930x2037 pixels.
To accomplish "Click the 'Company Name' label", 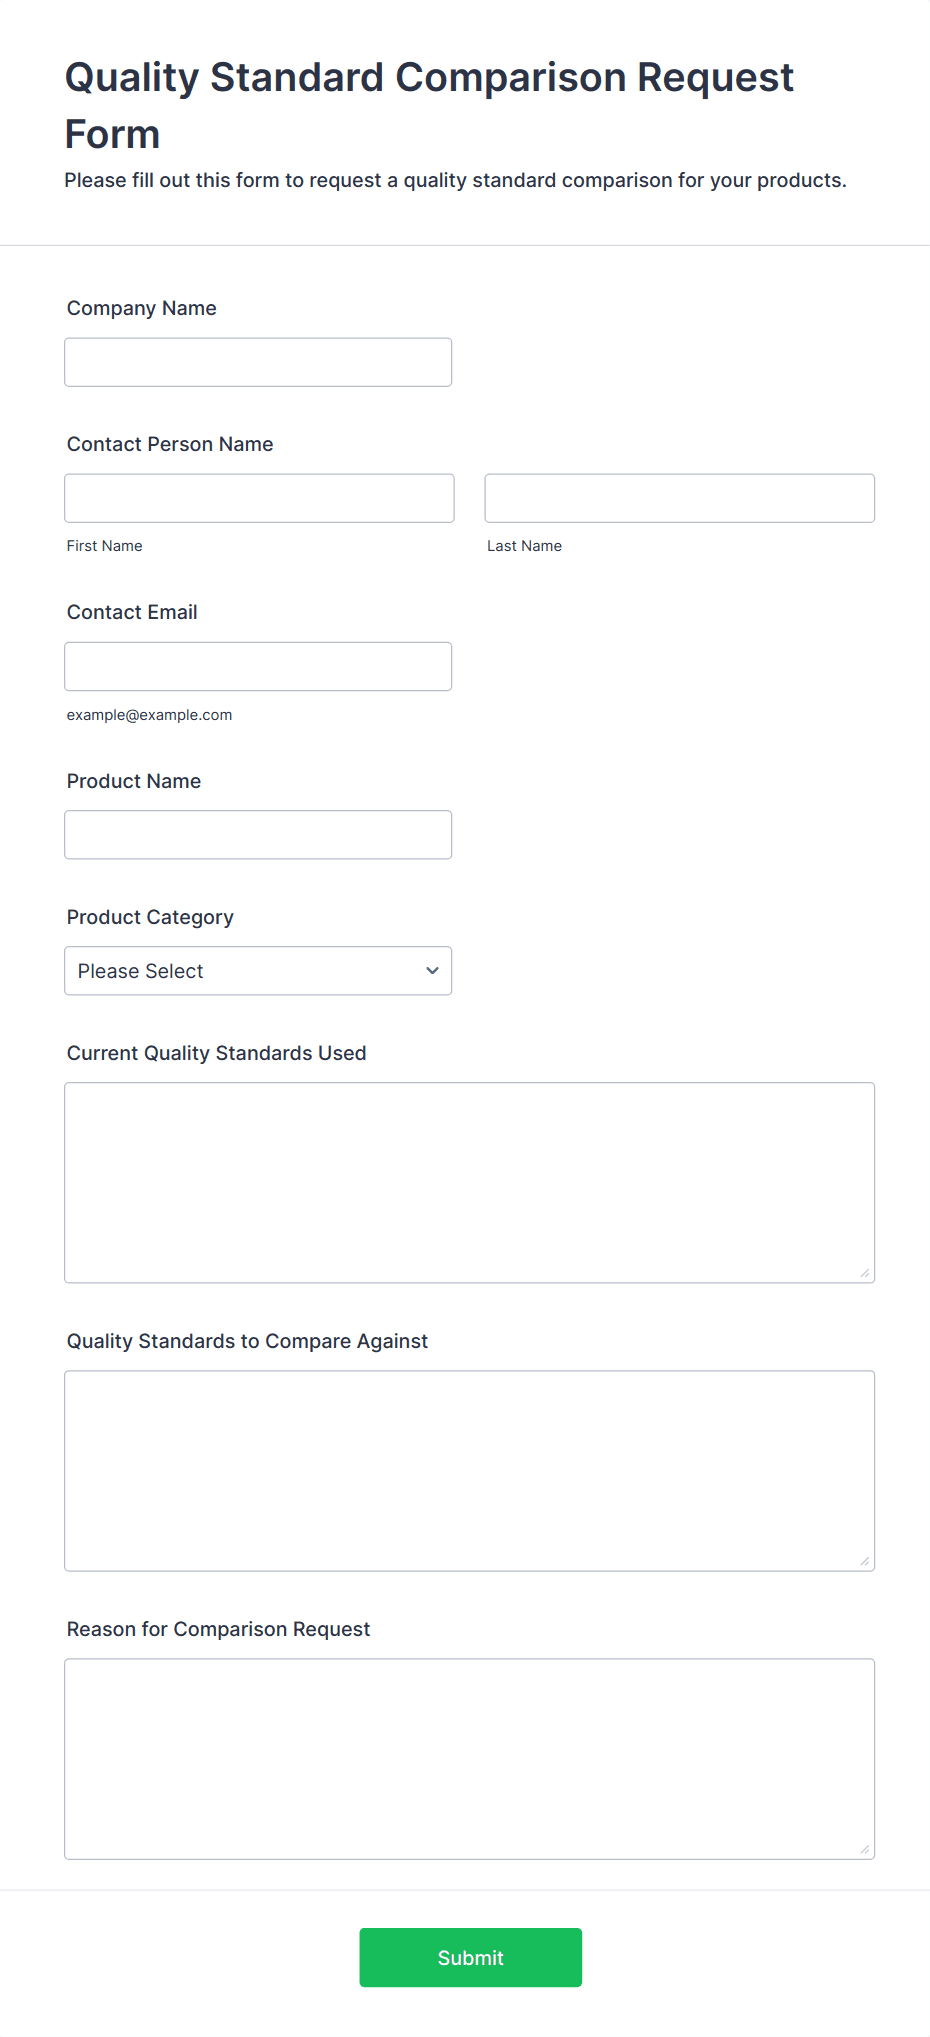I will click(x=142, y=308).
